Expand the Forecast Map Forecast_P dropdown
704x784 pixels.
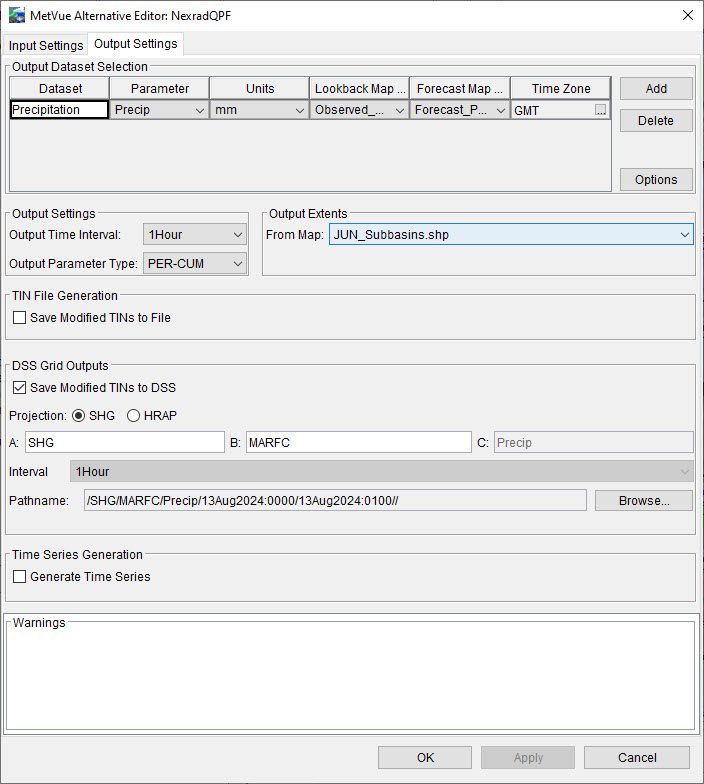[x=460, y=110]
